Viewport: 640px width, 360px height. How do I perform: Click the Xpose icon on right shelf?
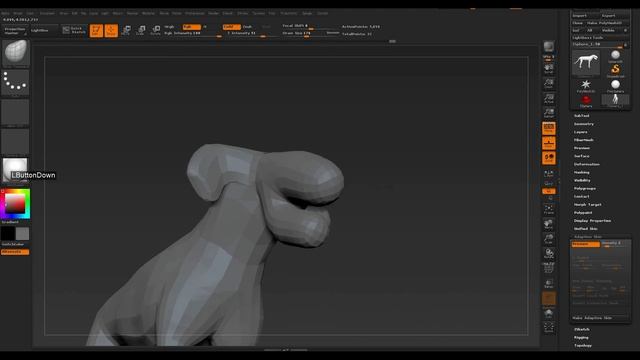[549, 327]
